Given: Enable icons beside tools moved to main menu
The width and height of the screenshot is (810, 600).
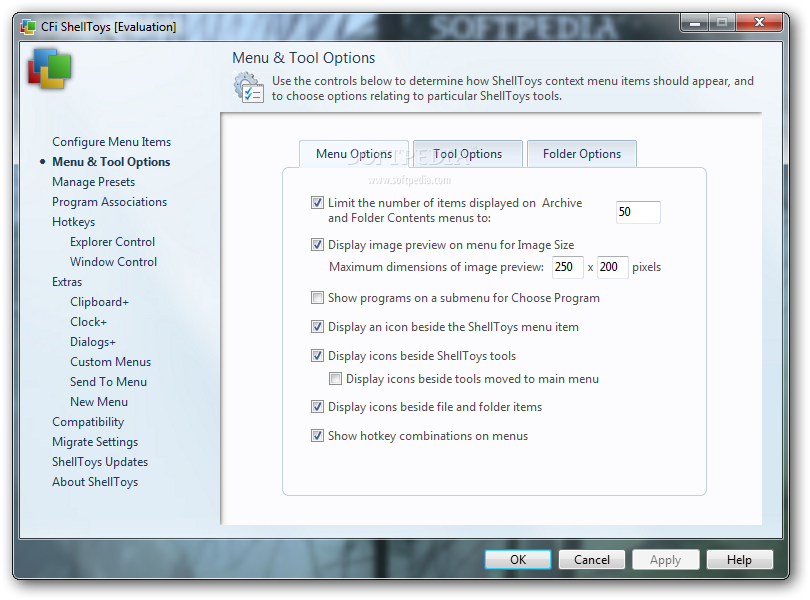Looking at the screenshot, I should coord(335,379).
